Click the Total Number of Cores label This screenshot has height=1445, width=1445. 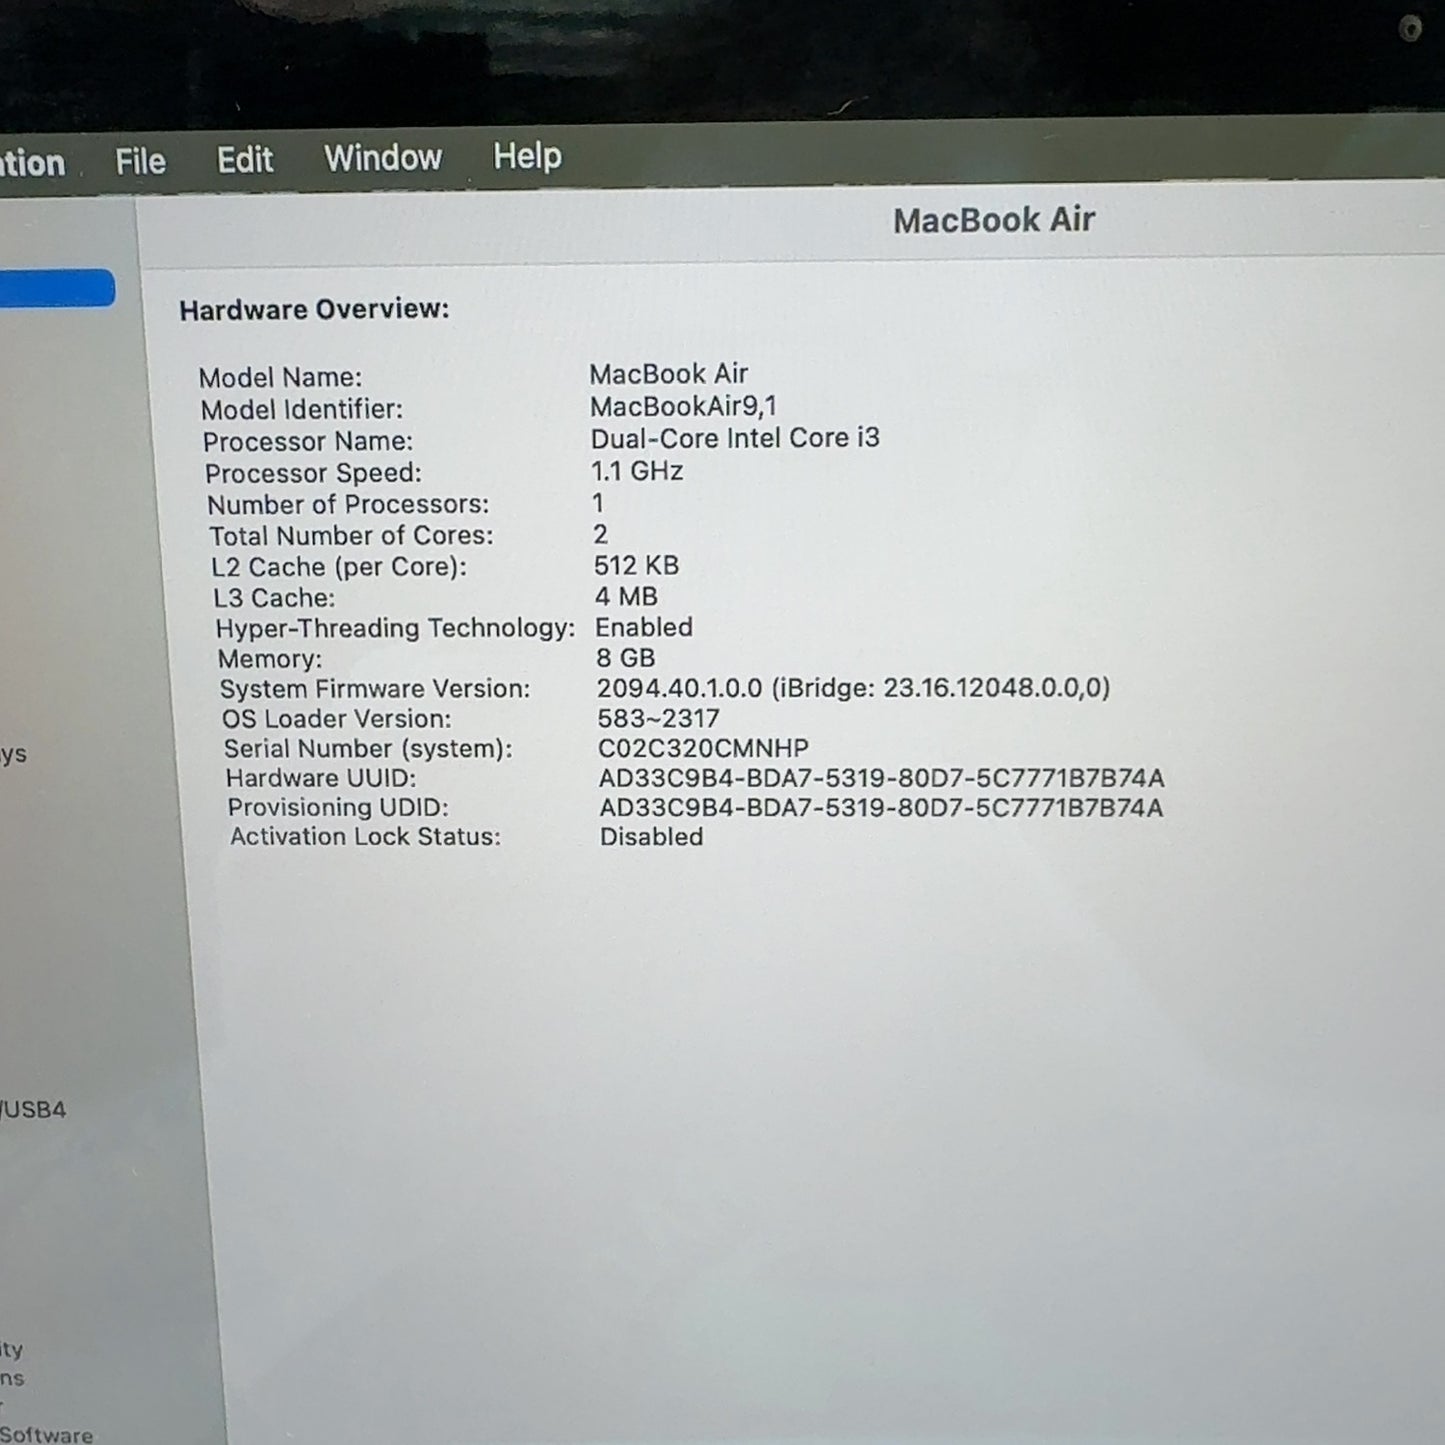tap(351, 535)
